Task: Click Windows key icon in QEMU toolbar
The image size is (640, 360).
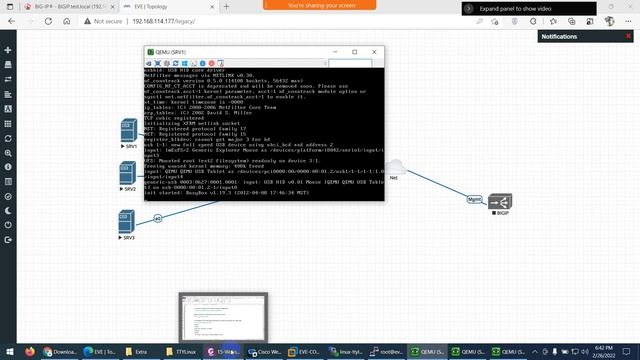Action: (x=184, y=63)
